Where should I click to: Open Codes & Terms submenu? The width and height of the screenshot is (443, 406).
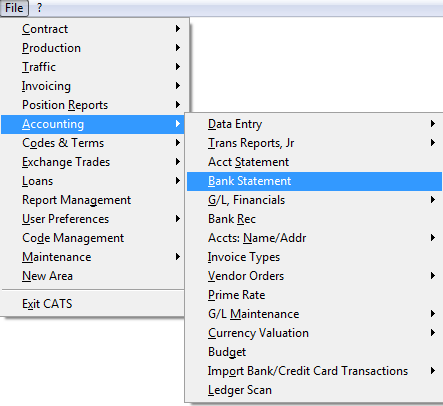(x=93, y=143)
